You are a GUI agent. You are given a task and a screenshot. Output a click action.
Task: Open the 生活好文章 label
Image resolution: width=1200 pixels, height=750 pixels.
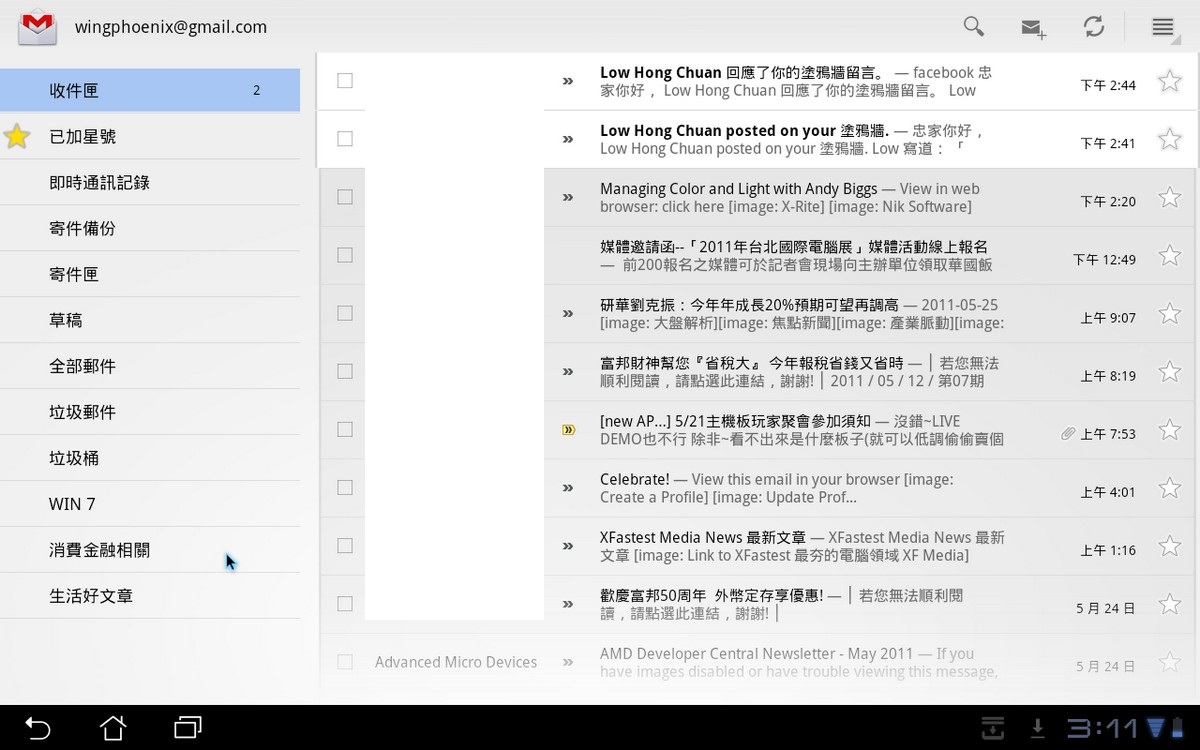[x=150, y=596]
